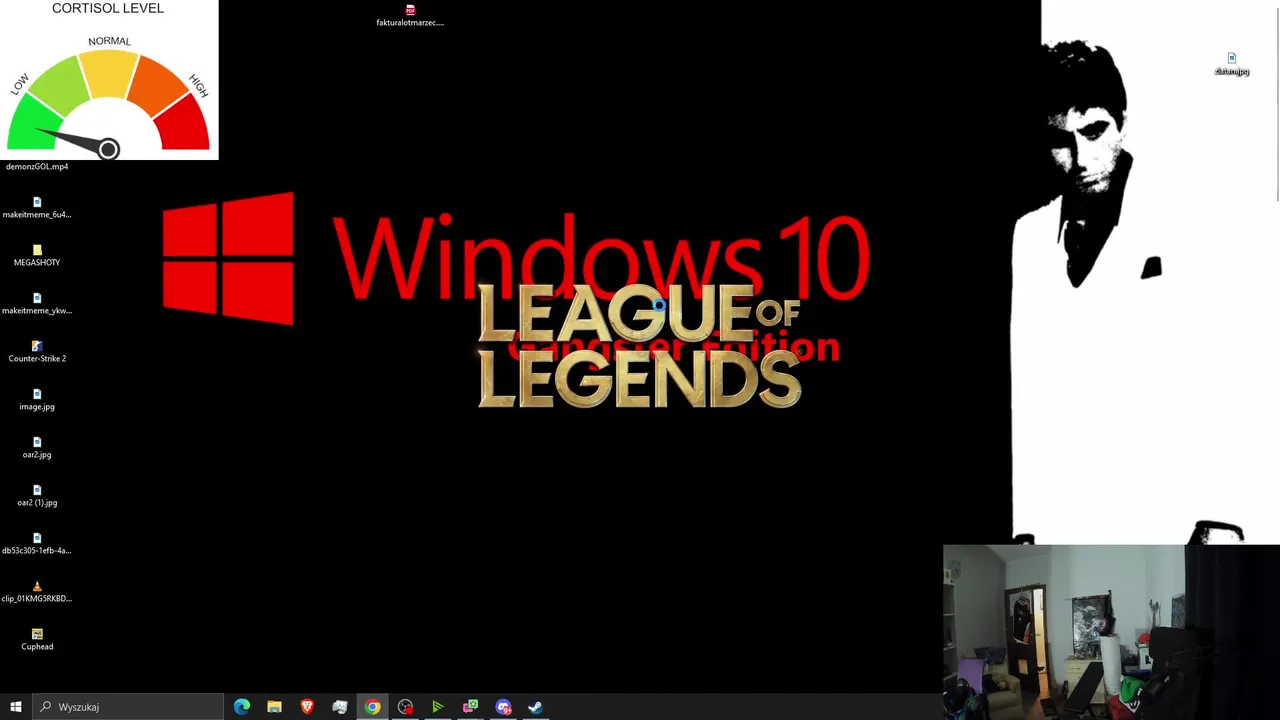Open OBS Studio from the taskbar
The image size is (1280, 720).
405,707
